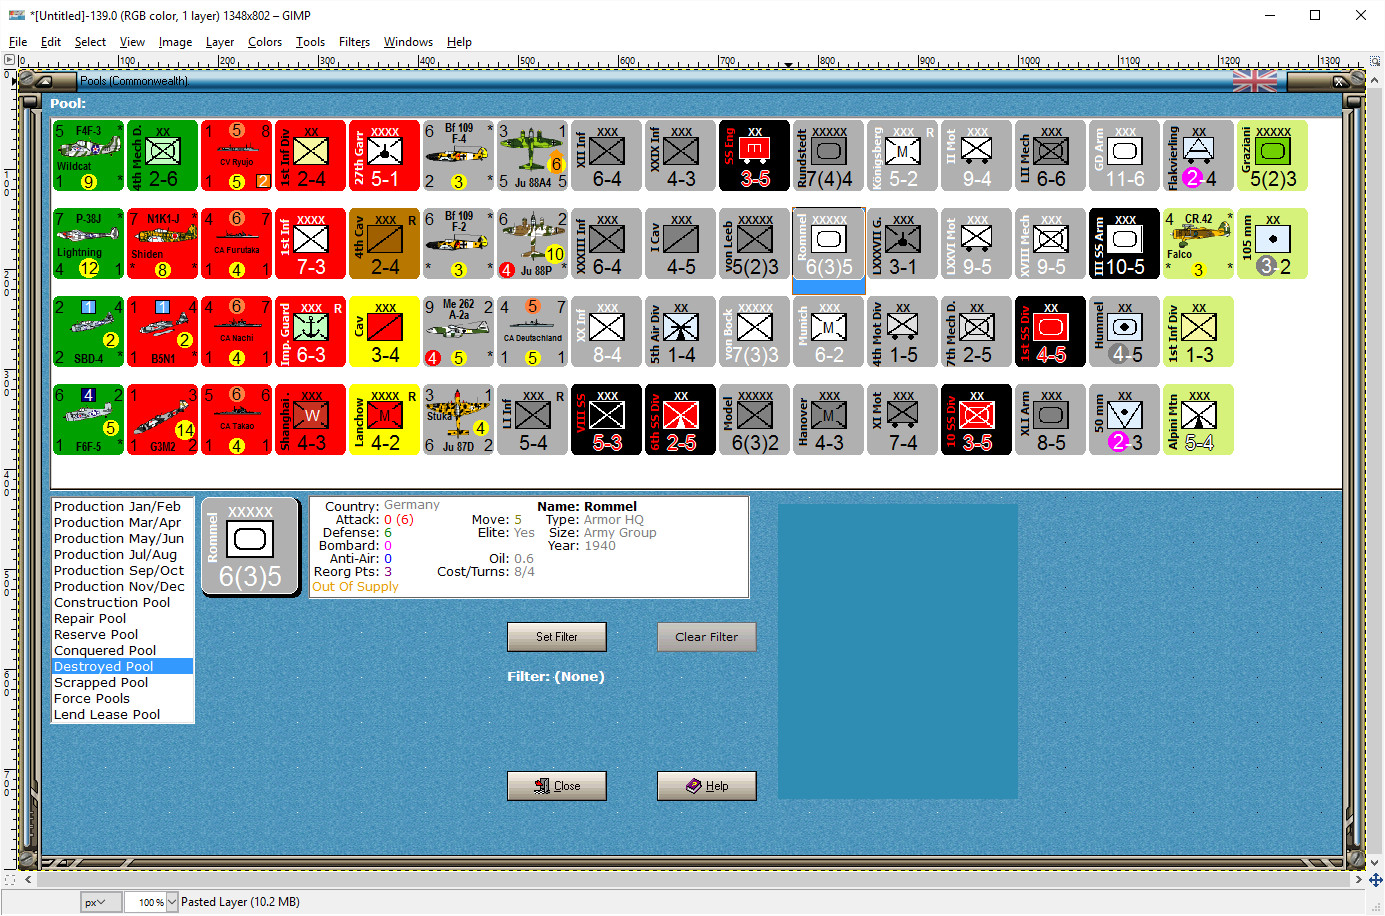Open the ruler corner image menu button
This screenshot has height=916, width=1385.
pos(10,60)
